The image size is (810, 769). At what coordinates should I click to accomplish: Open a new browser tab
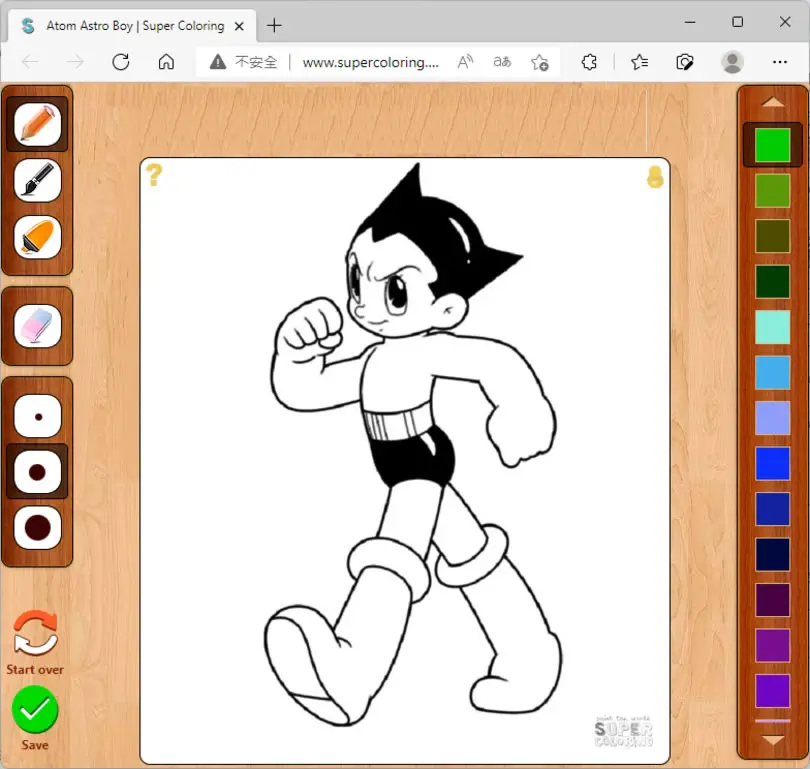click(x=274, y=25)
